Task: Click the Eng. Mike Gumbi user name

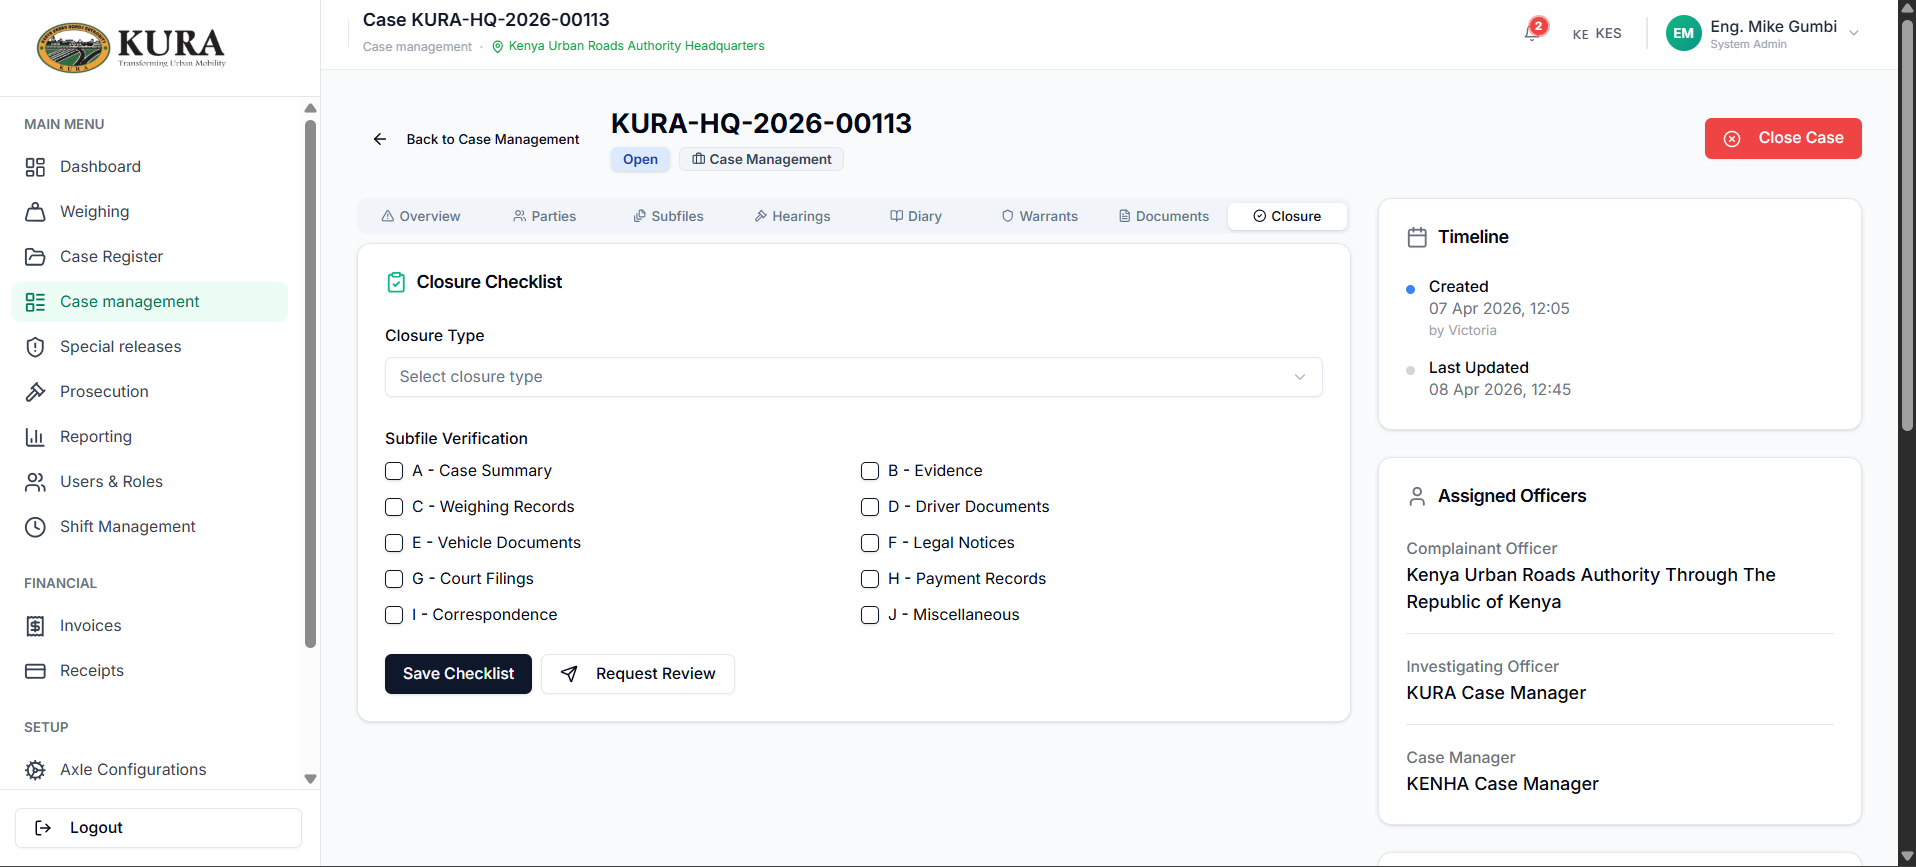Action: pos(1773,27)
